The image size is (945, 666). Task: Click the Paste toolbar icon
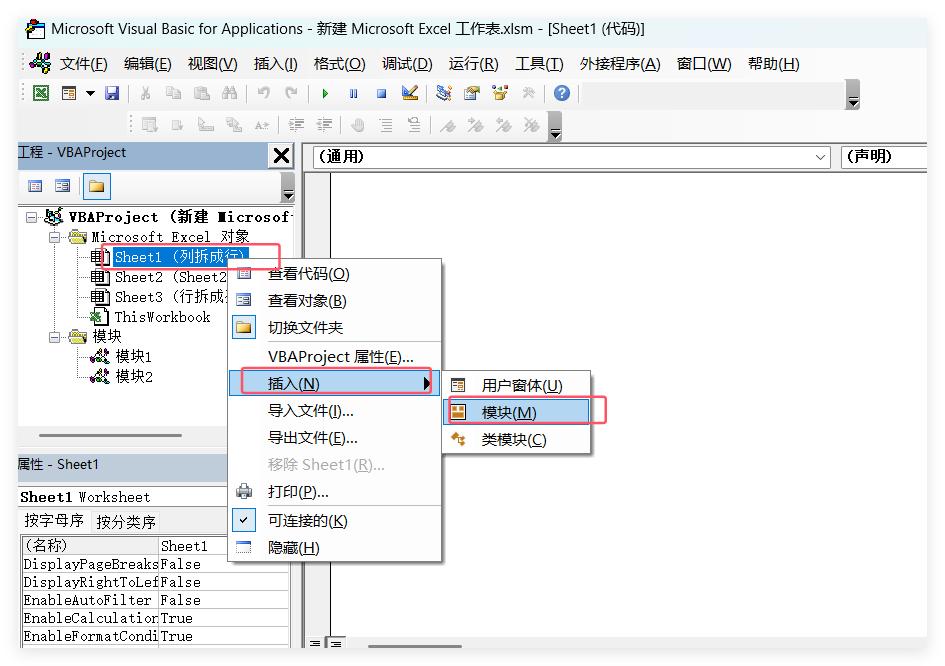pyautogui.click(x=201, y=93)
